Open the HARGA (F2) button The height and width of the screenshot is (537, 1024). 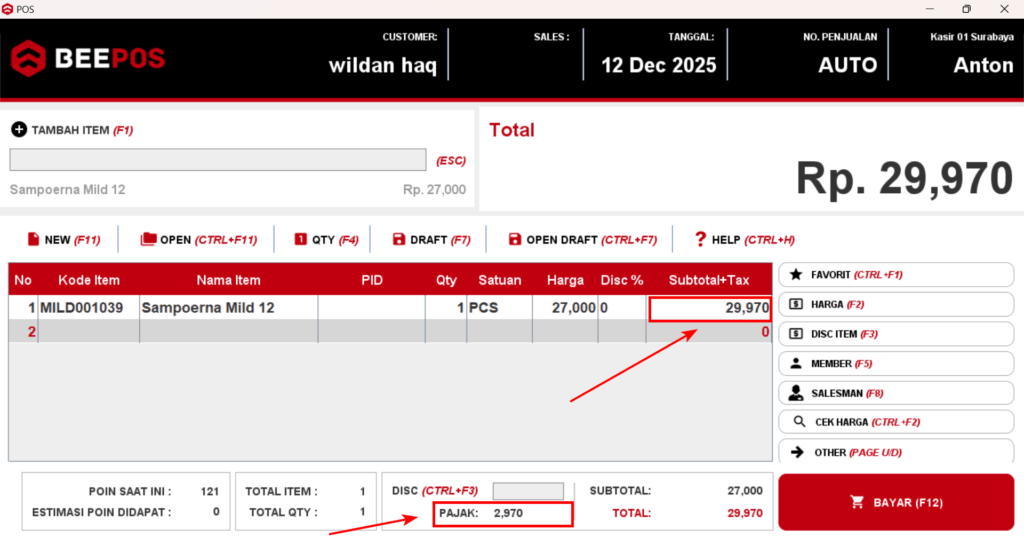tap(896, 304)
